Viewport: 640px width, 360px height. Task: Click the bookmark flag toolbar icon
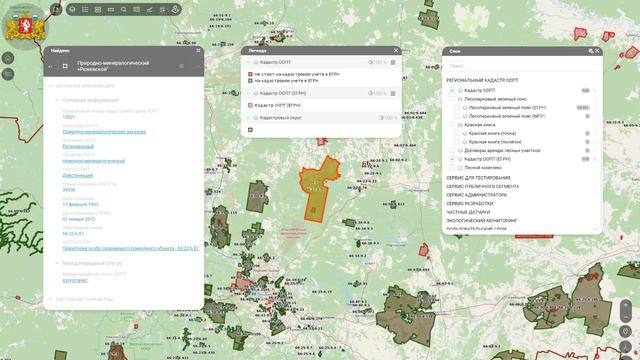pos(162,9)
